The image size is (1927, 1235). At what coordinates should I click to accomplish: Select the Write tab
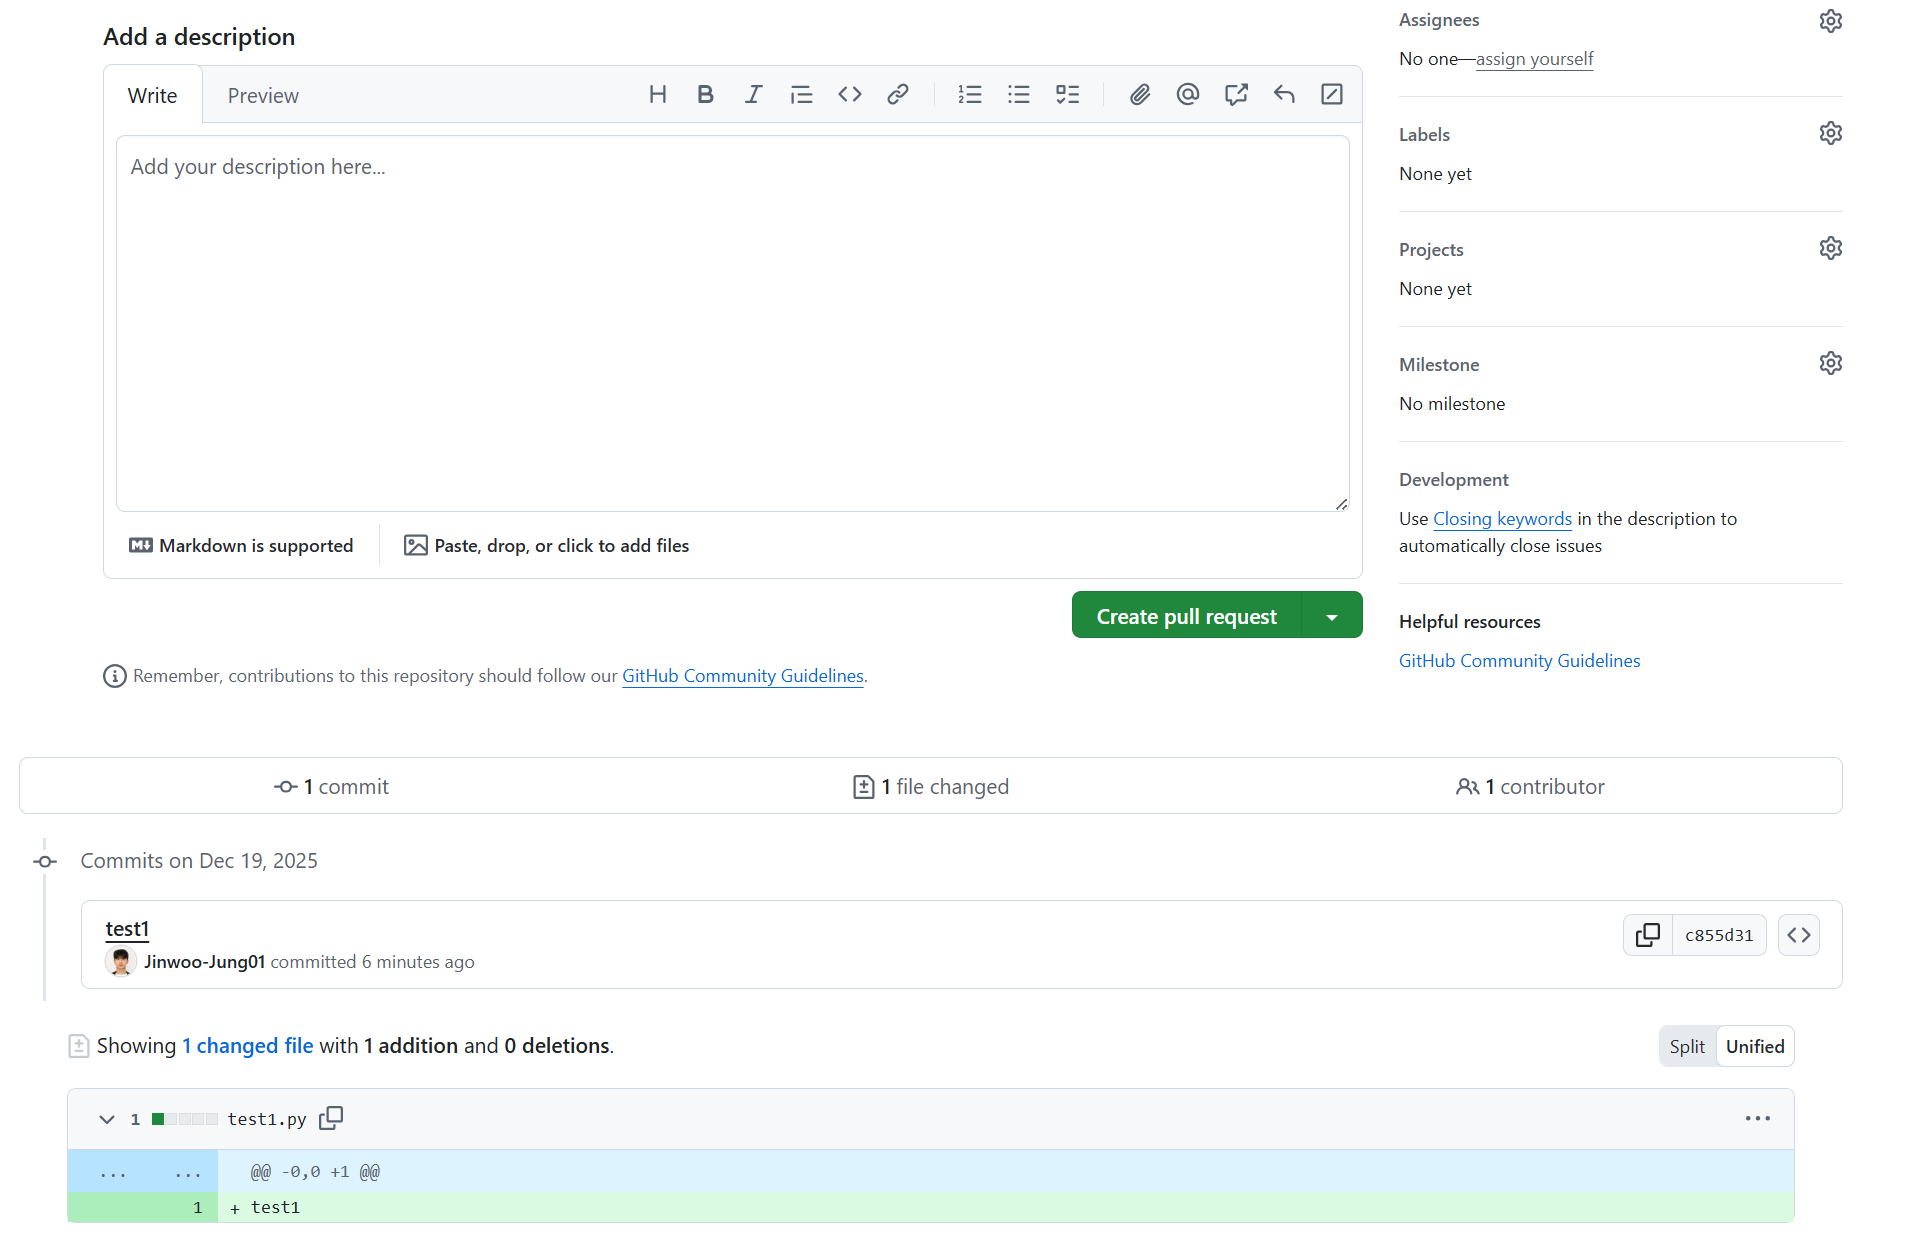[152, 96]
